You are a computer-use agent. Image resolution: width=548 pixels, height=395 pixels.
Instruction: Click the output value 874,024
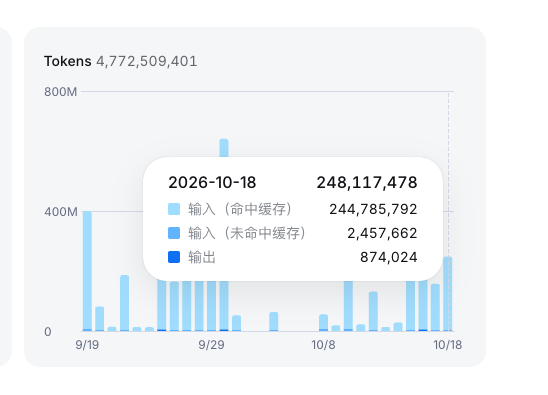(x=389, y=257)
